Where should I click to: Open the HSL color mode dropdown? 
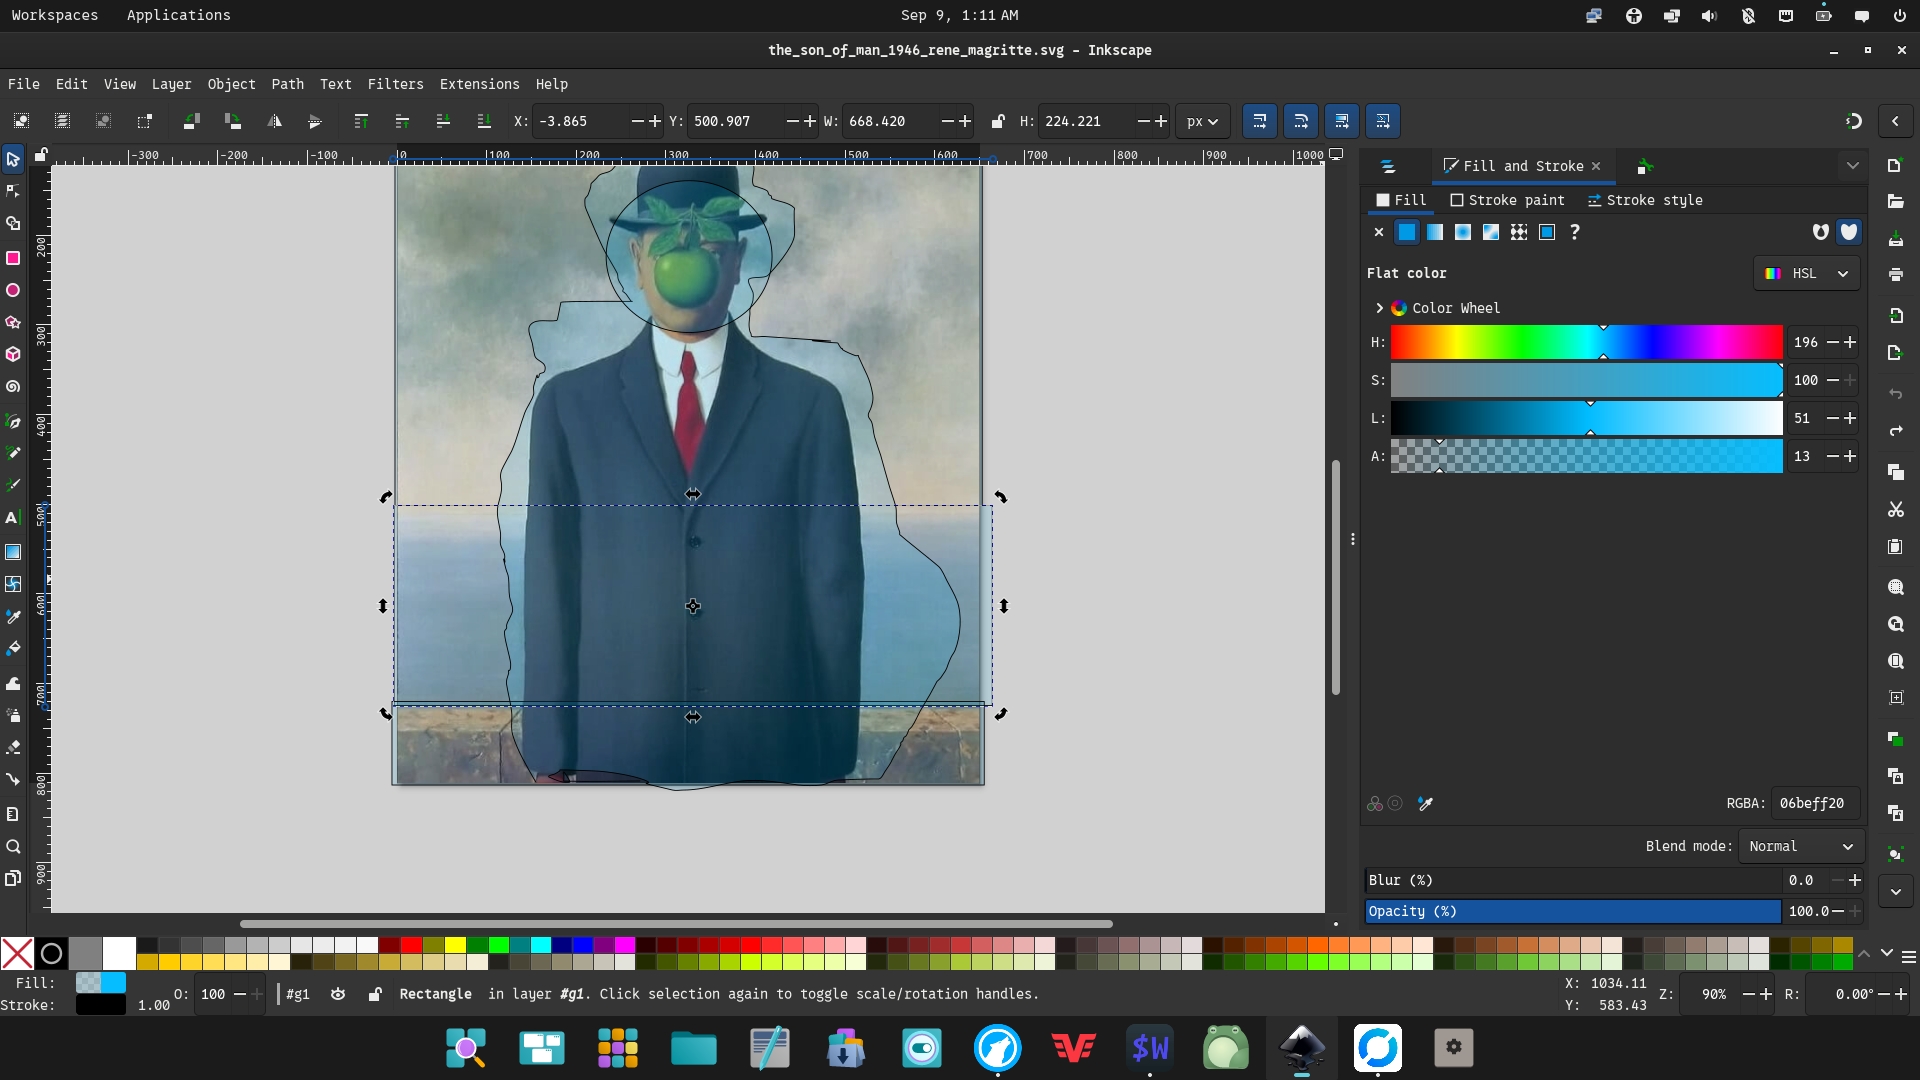[x=1807, y=273]
